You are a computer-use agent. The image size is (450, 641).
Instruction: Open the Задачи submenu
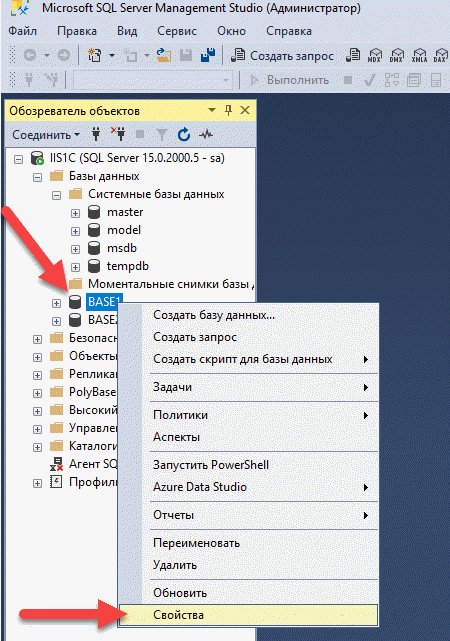tap(248, 387)
